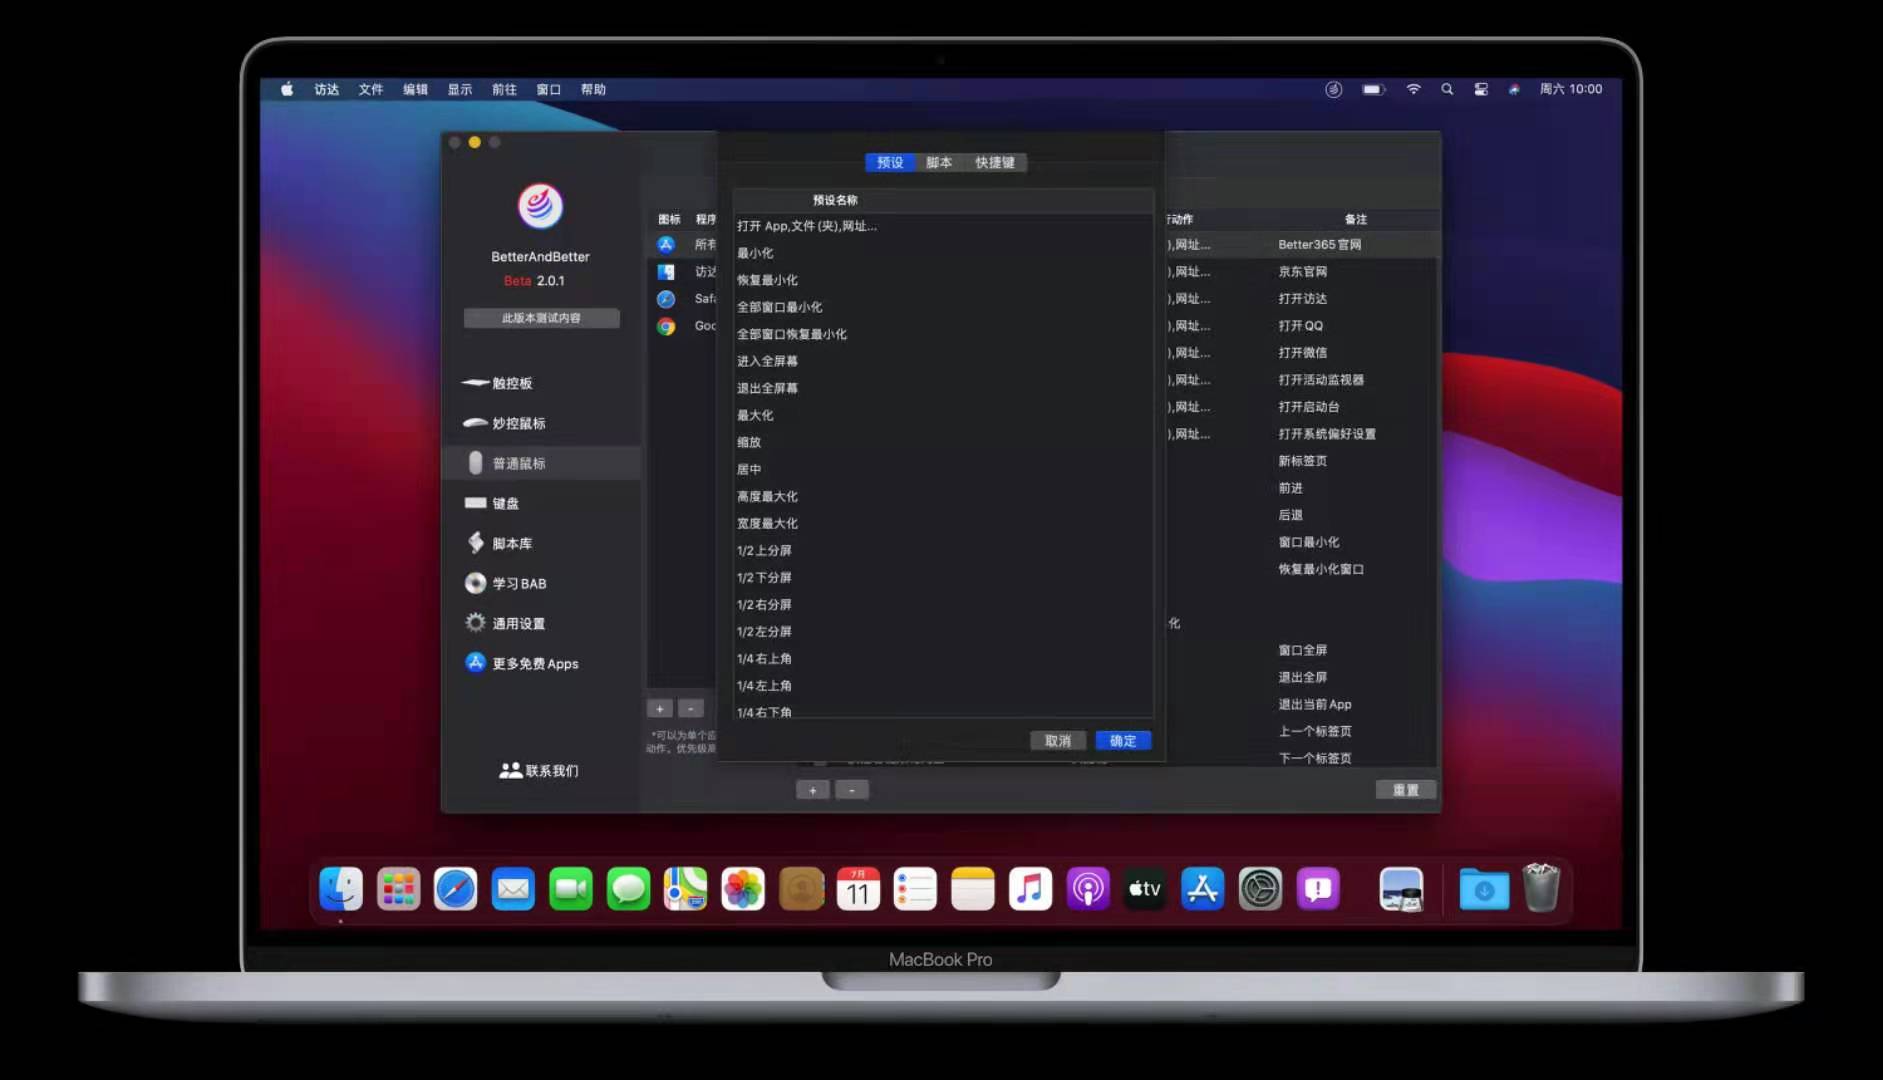
Task: Click the 京东官网 note in the back table
Action: pos(1302,272)
